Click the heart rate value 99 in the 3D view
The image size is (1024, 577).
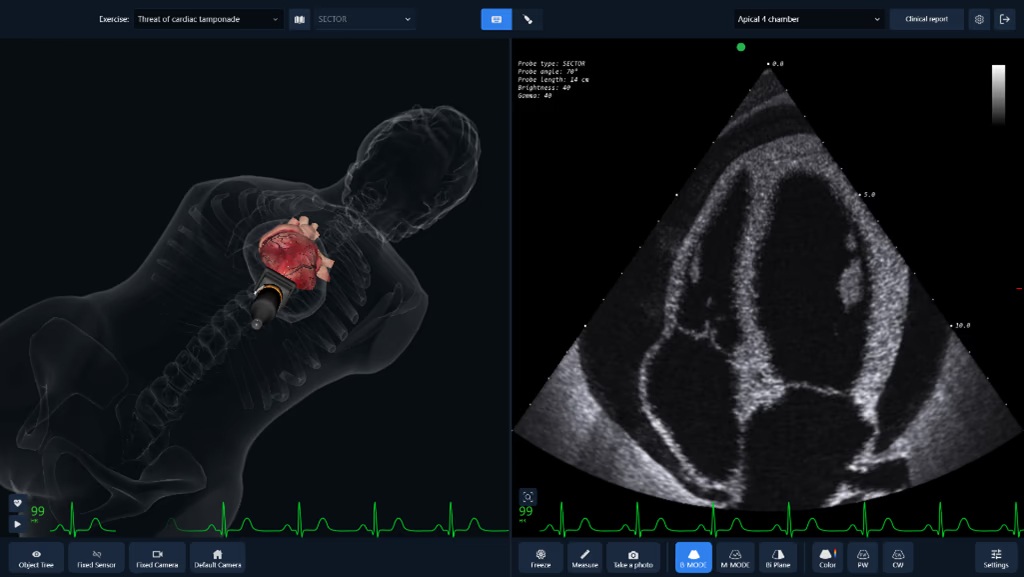coord(38,511)
